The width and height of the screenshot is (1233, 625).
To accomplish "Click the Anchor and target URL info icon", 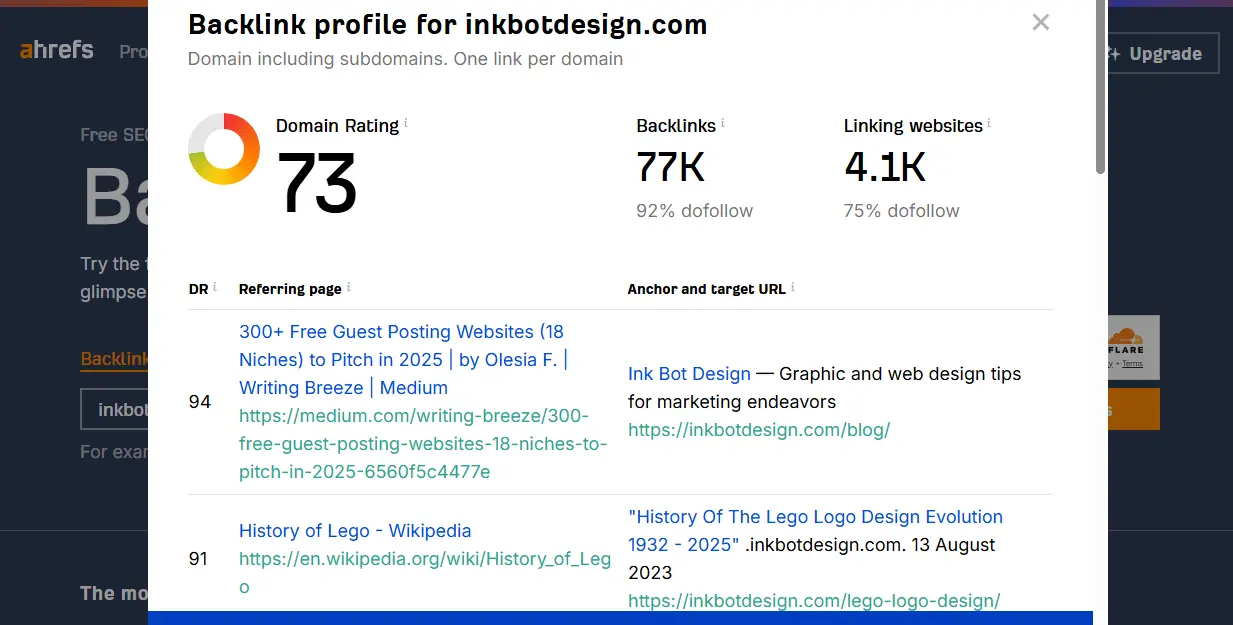I will coord(793,287).
